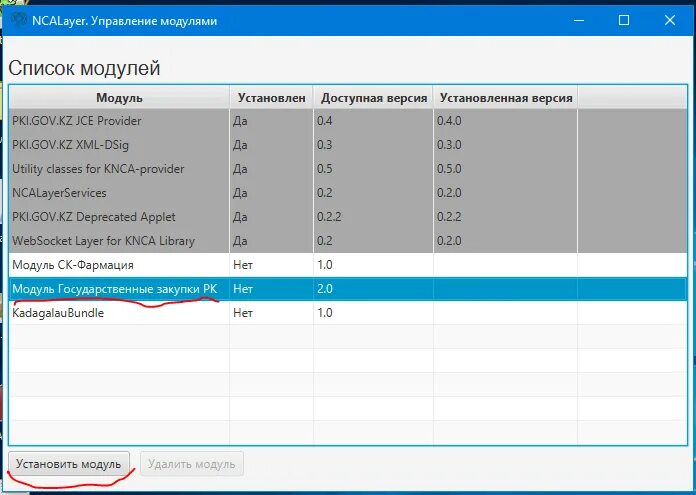The image size is (696, 495).
Task: Select Utility classes for KNCA-provider row
Action: (348, 169)
